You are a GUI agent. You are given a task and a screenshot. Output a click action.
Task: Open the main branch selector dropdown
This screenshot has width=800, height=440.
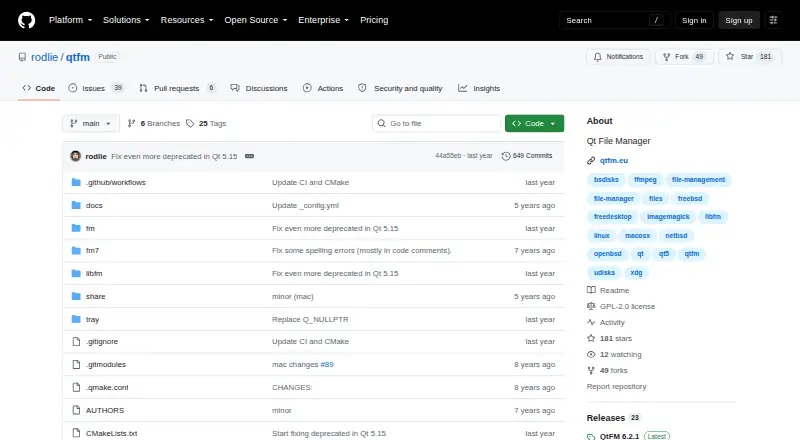tap(91, 124)
